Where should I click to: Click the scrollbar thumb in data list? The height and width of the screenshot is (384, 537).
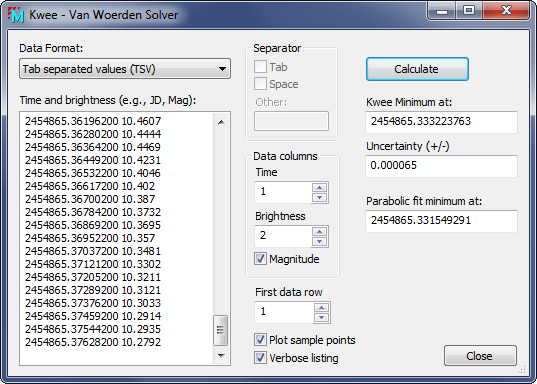[221, 330]
